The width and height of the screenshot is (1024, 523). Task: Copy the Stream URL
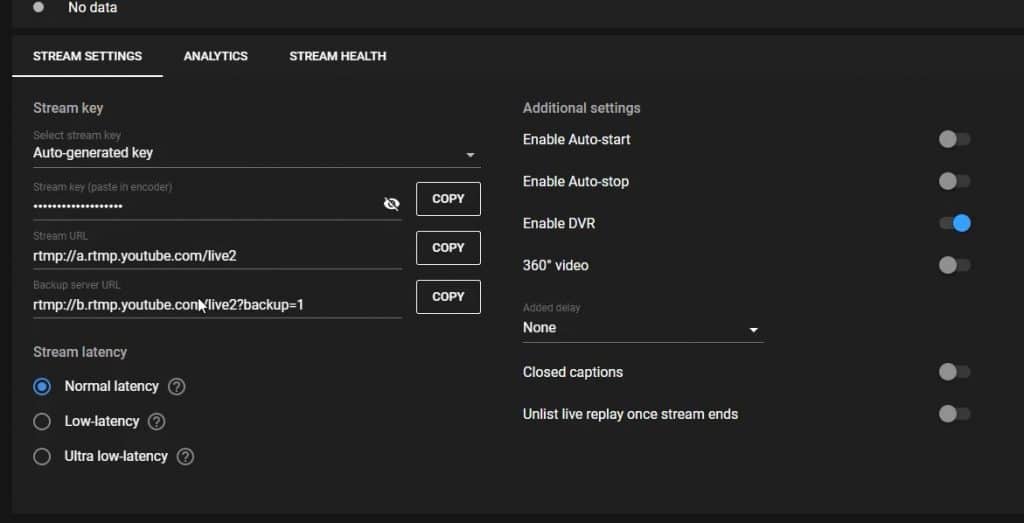[x=448, y=247]
